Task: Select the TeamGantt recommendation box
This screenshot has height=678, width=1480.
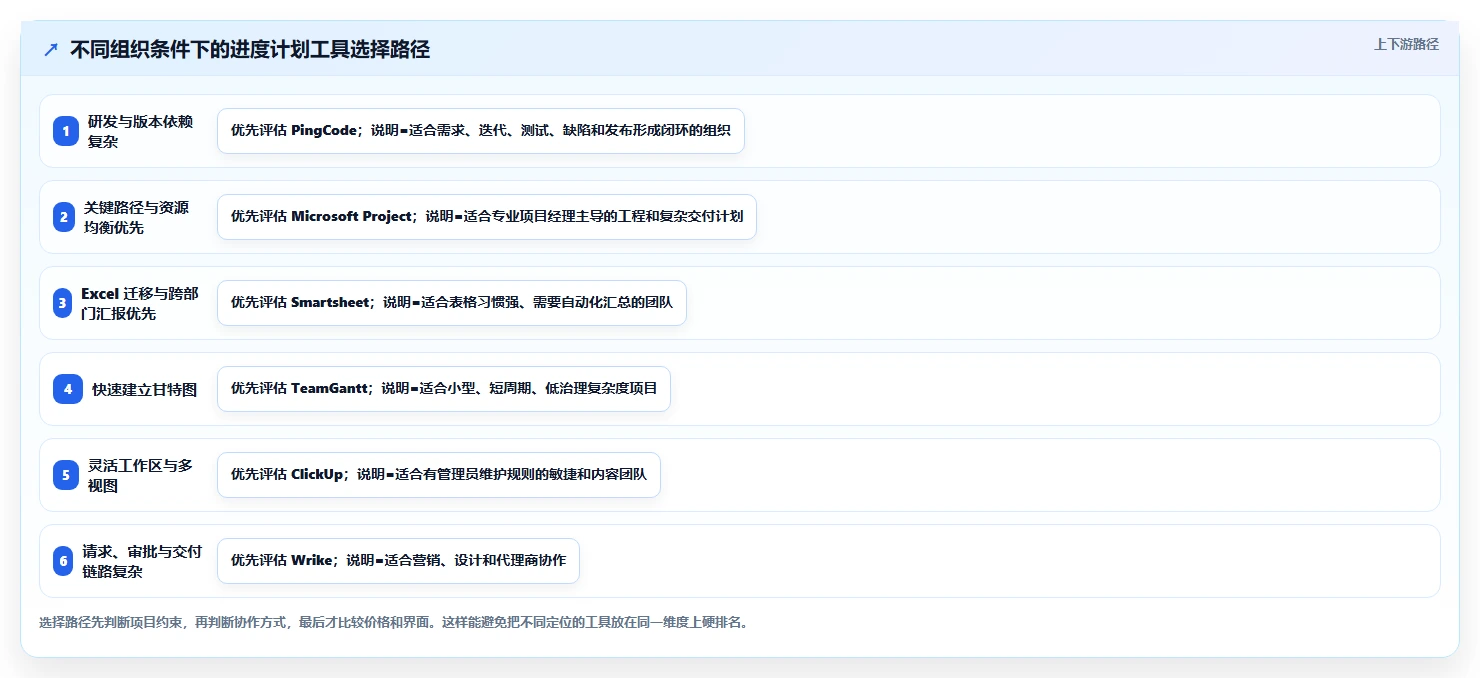Action: tap(444, 389)
